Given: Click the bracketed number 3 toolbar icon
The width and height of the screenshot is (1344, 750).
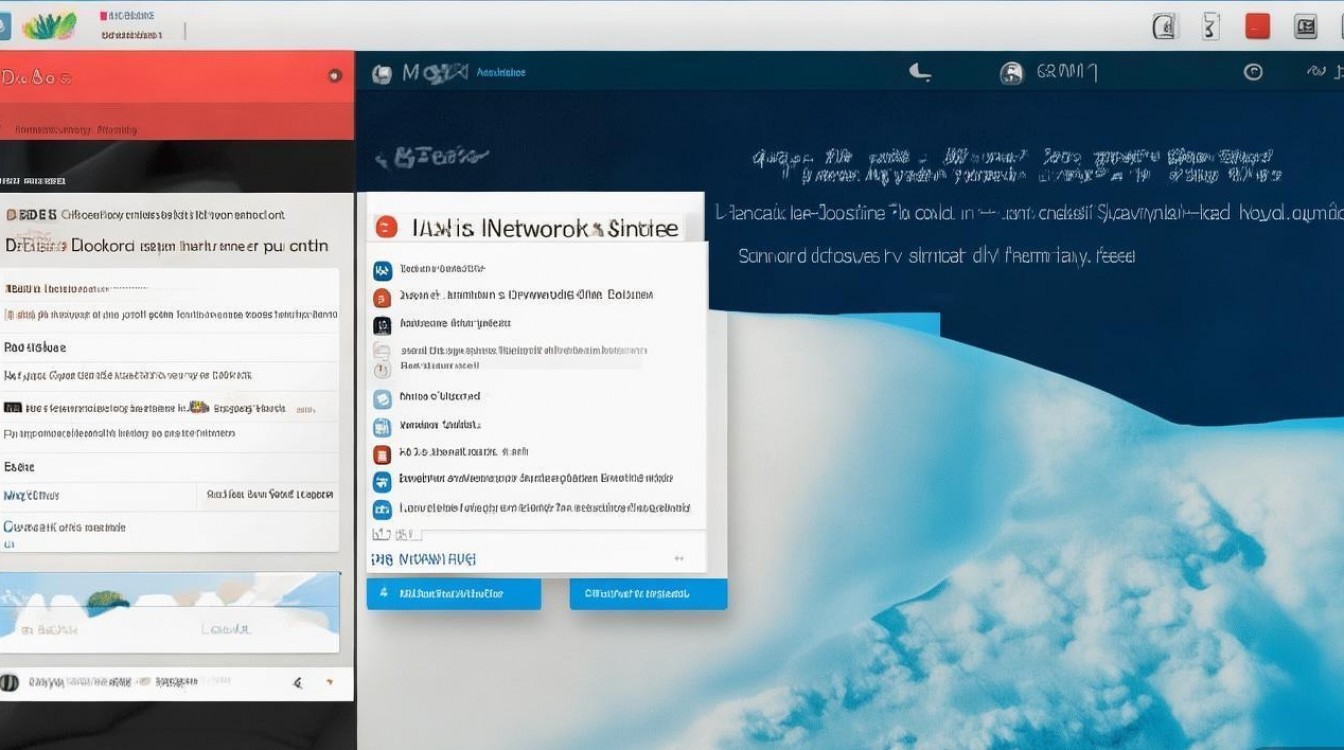Looking at the screenshot, I should [x=1210, y=26].
